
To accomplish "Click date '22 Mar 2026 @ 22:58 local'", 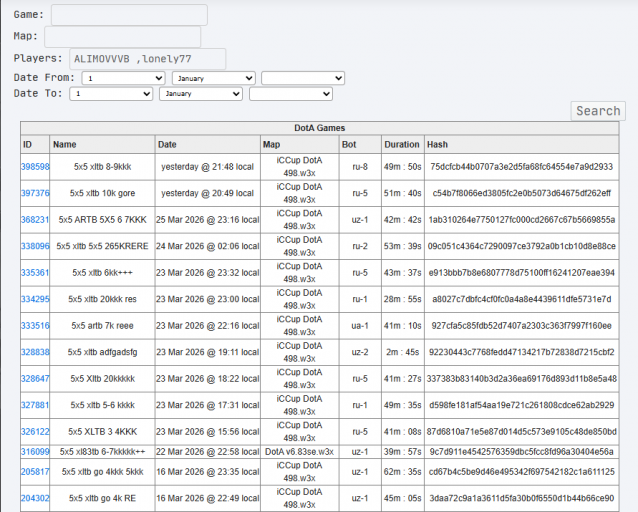I will (208, 452).
